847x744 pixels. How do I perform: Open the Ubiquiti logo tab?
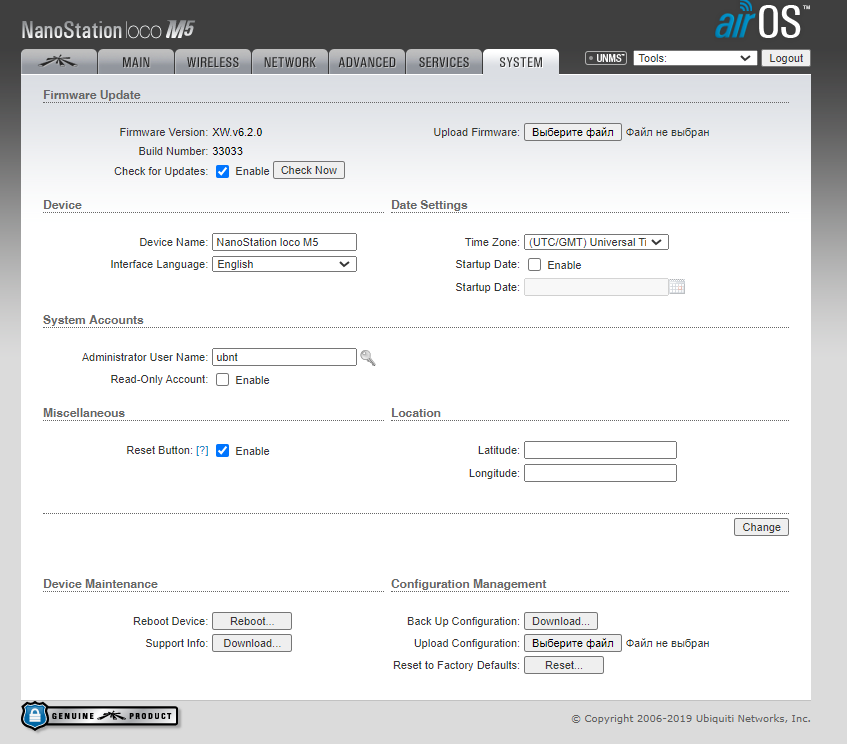click(58, 62)
